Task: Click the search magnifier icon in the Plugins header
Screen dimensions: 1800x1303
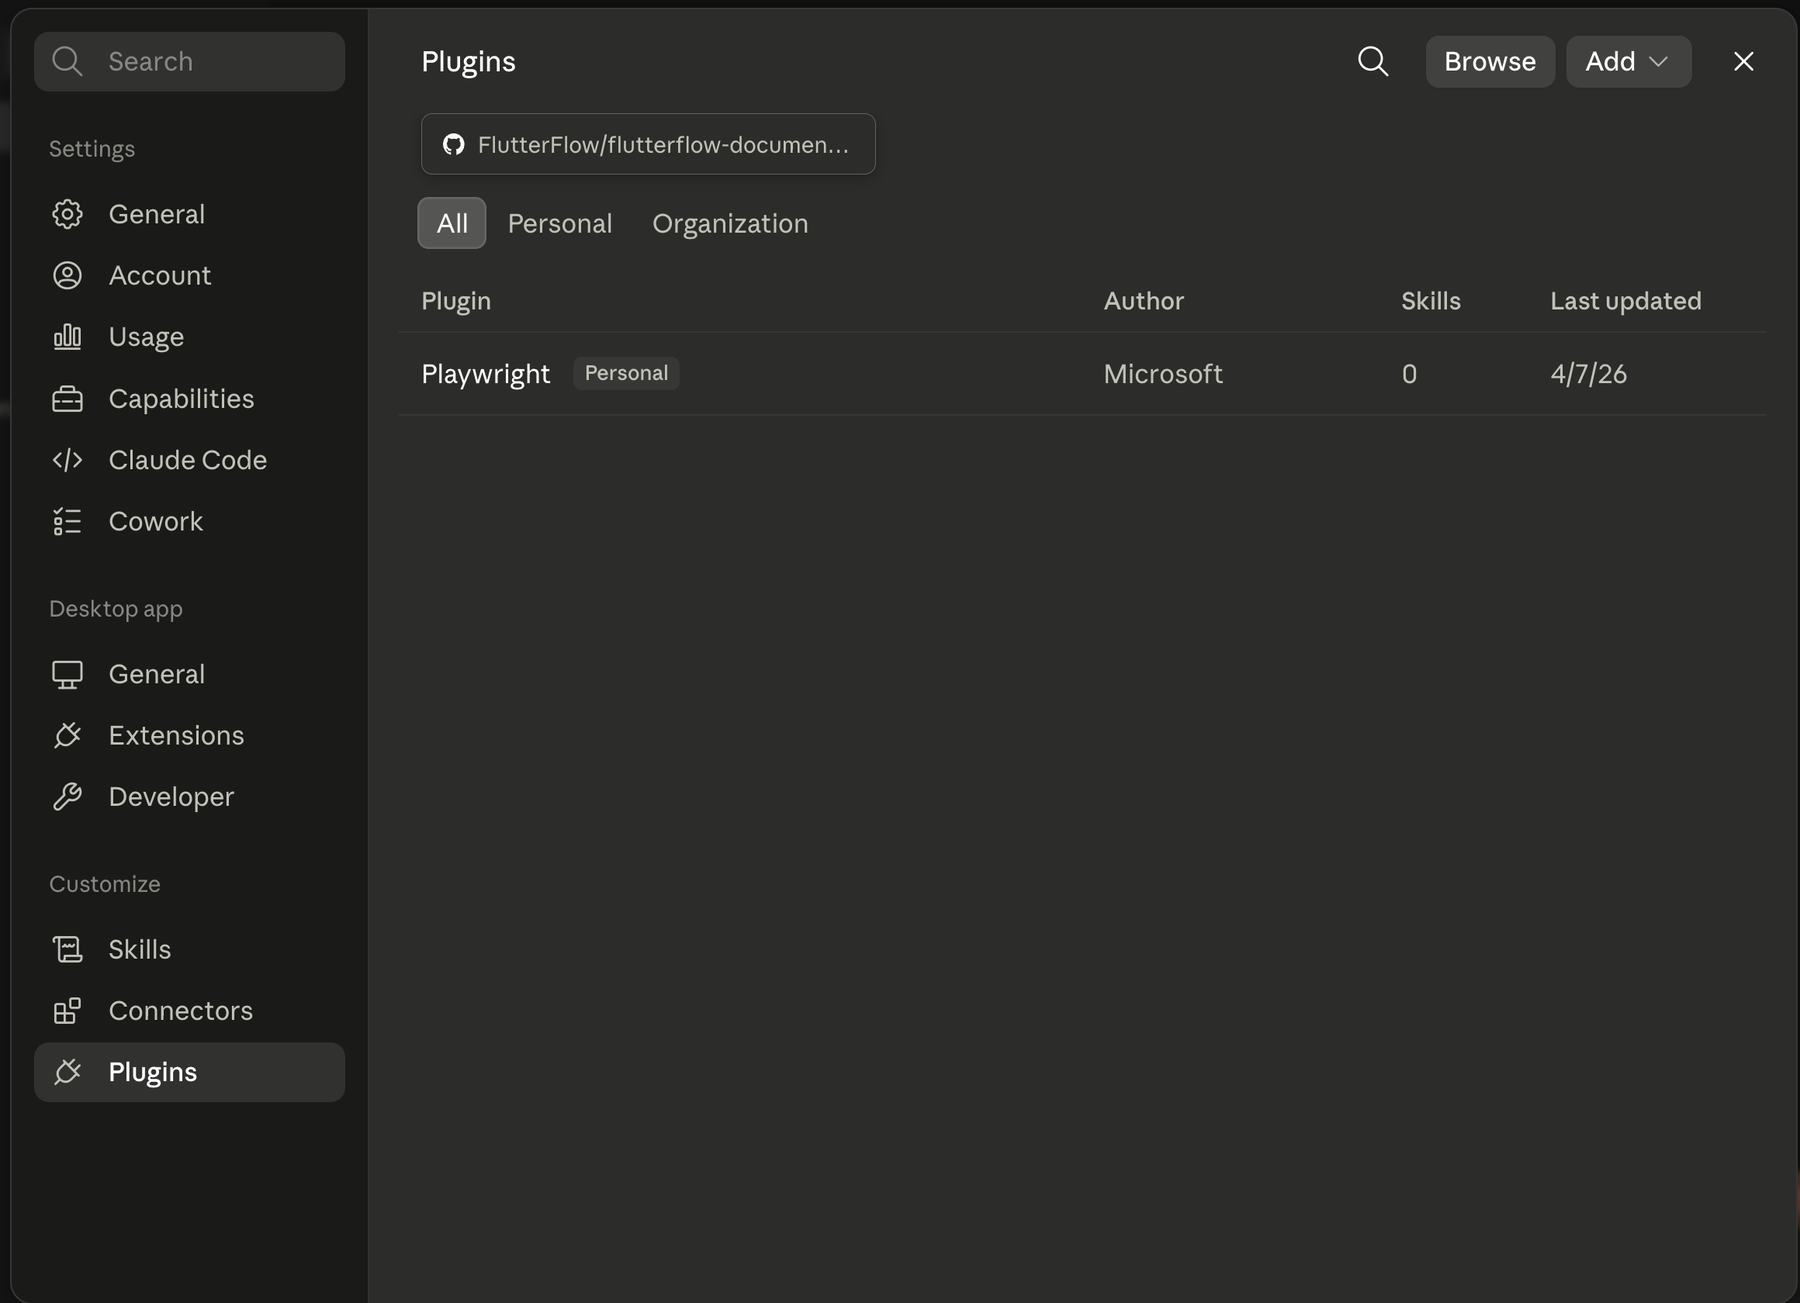Action: 1373,61
